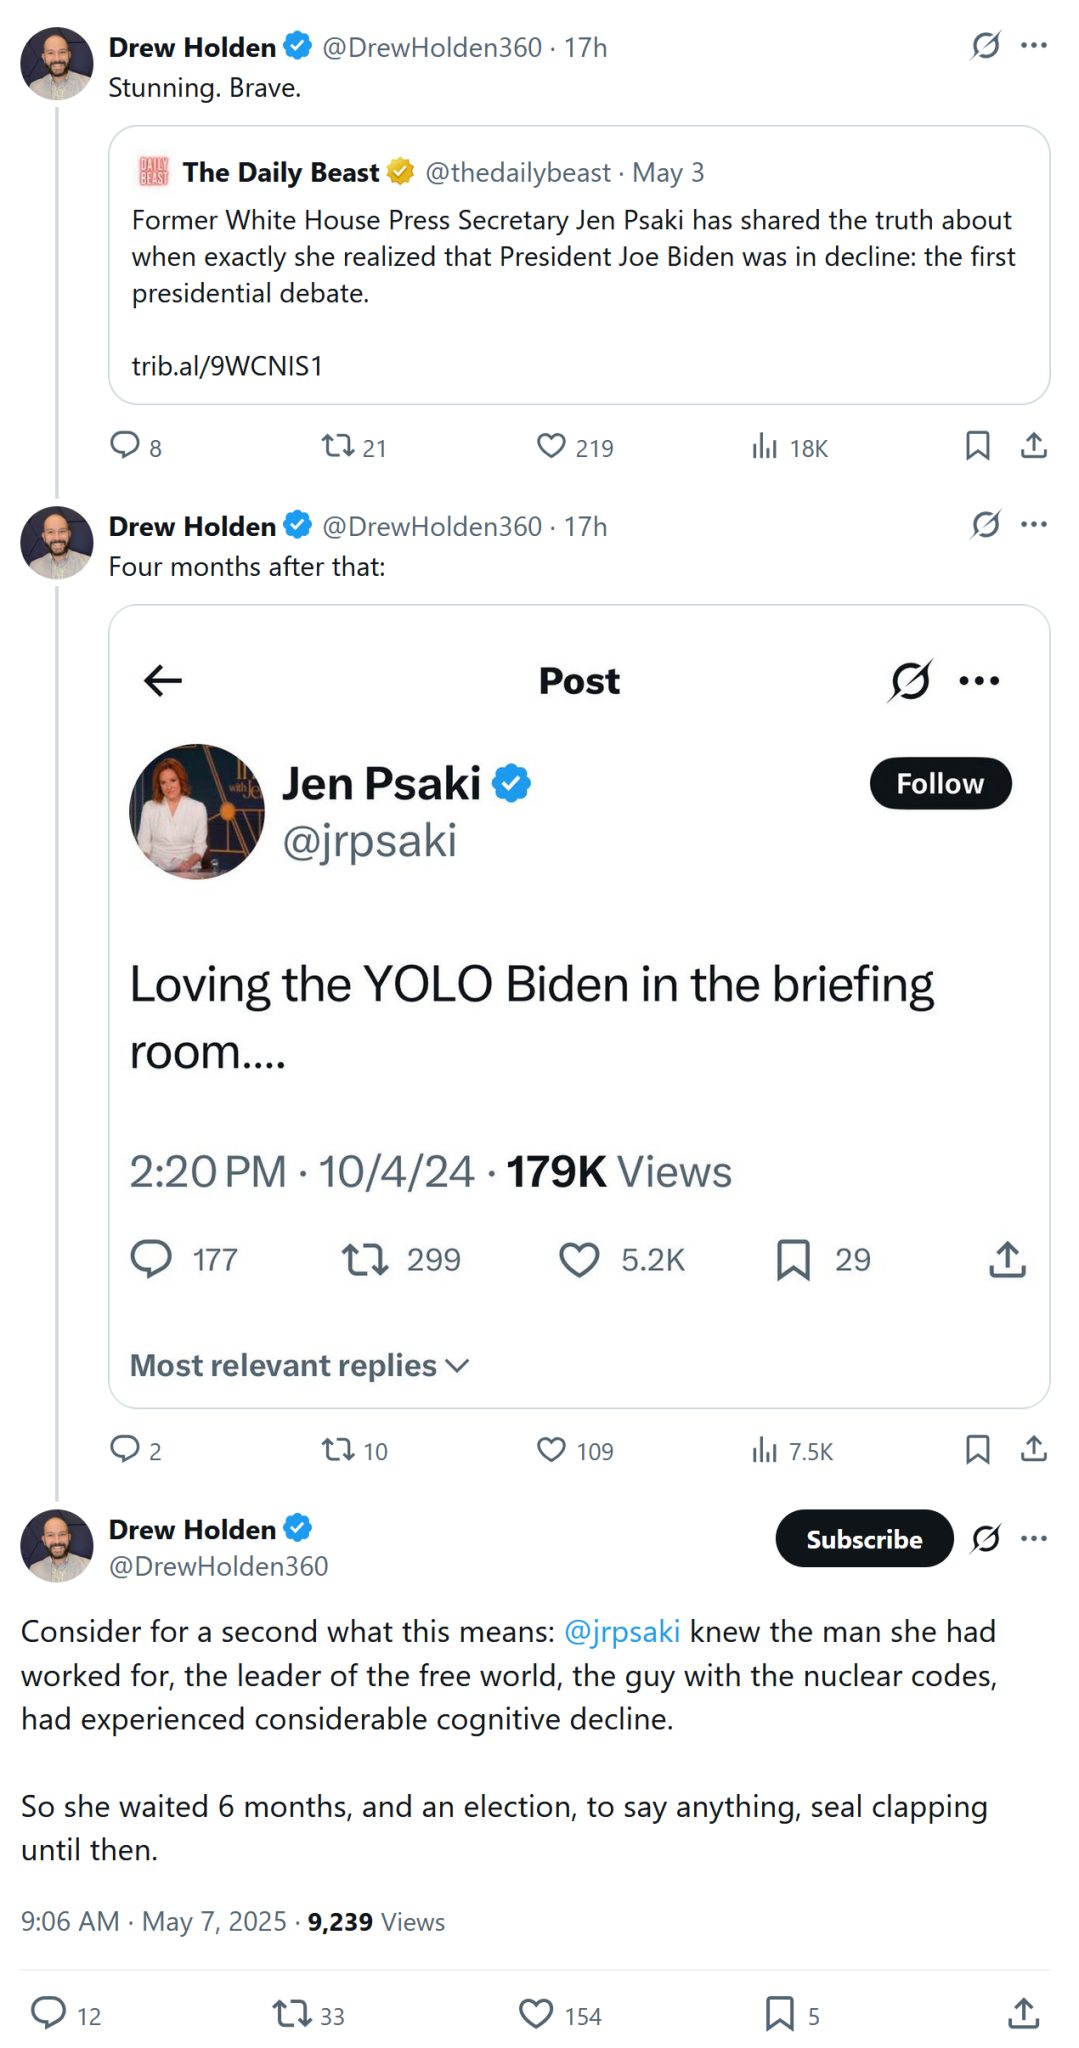Follow Jen Psaki in the quoted screenshot

click(x=940, y=783)
